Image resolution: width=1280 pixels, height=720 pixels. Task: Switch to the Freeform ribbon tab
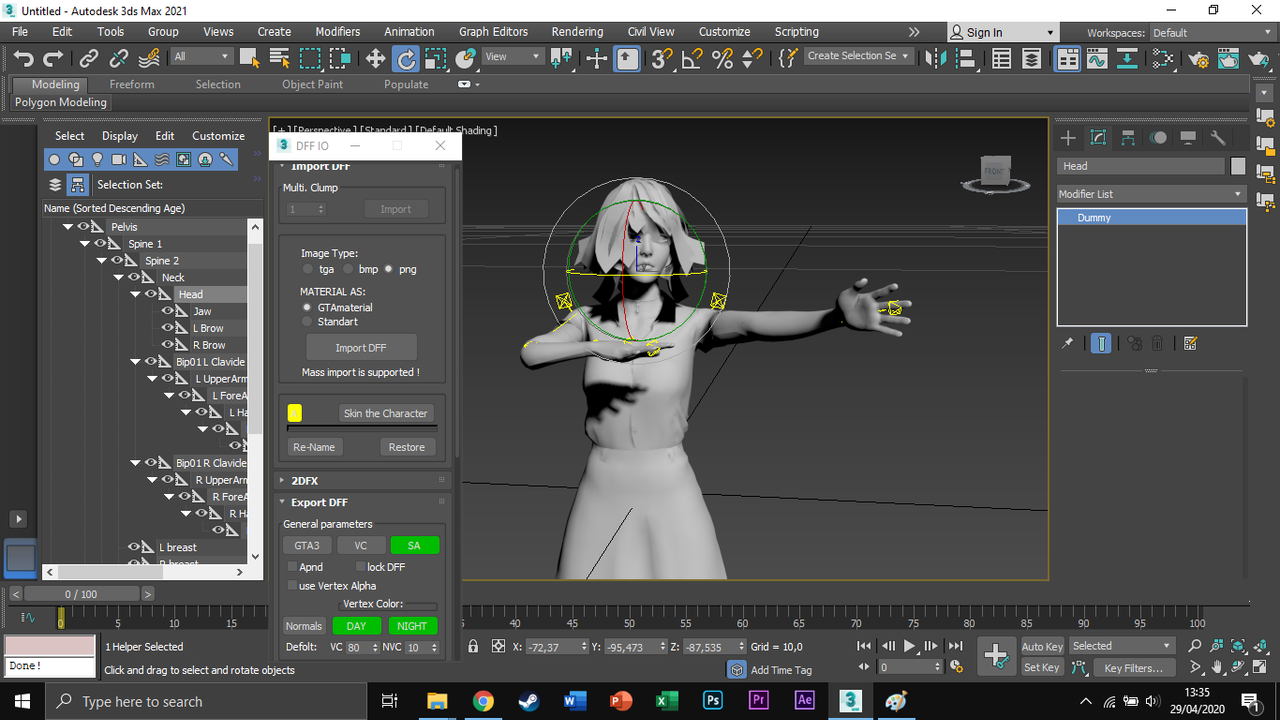pos(132,84)
